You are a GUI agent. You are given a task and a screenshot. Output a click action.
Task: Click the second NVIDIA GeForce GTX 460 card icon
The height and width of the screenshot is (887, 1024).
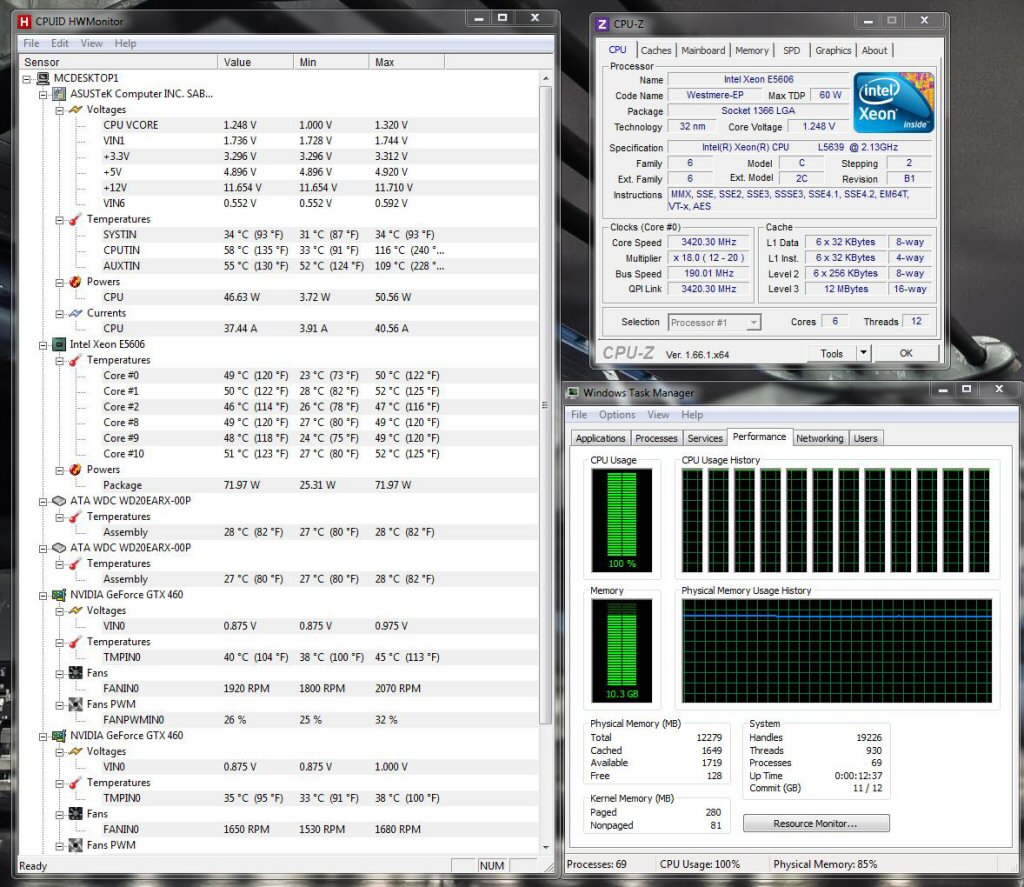[x=59, y=735]
